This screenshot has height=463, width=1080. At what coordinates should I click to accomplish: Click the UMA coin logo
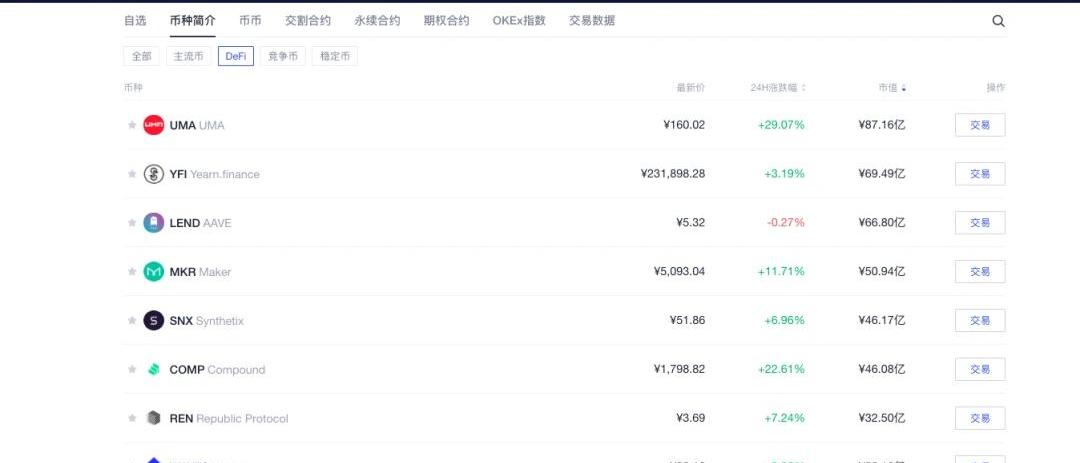[x=154, y=125]
